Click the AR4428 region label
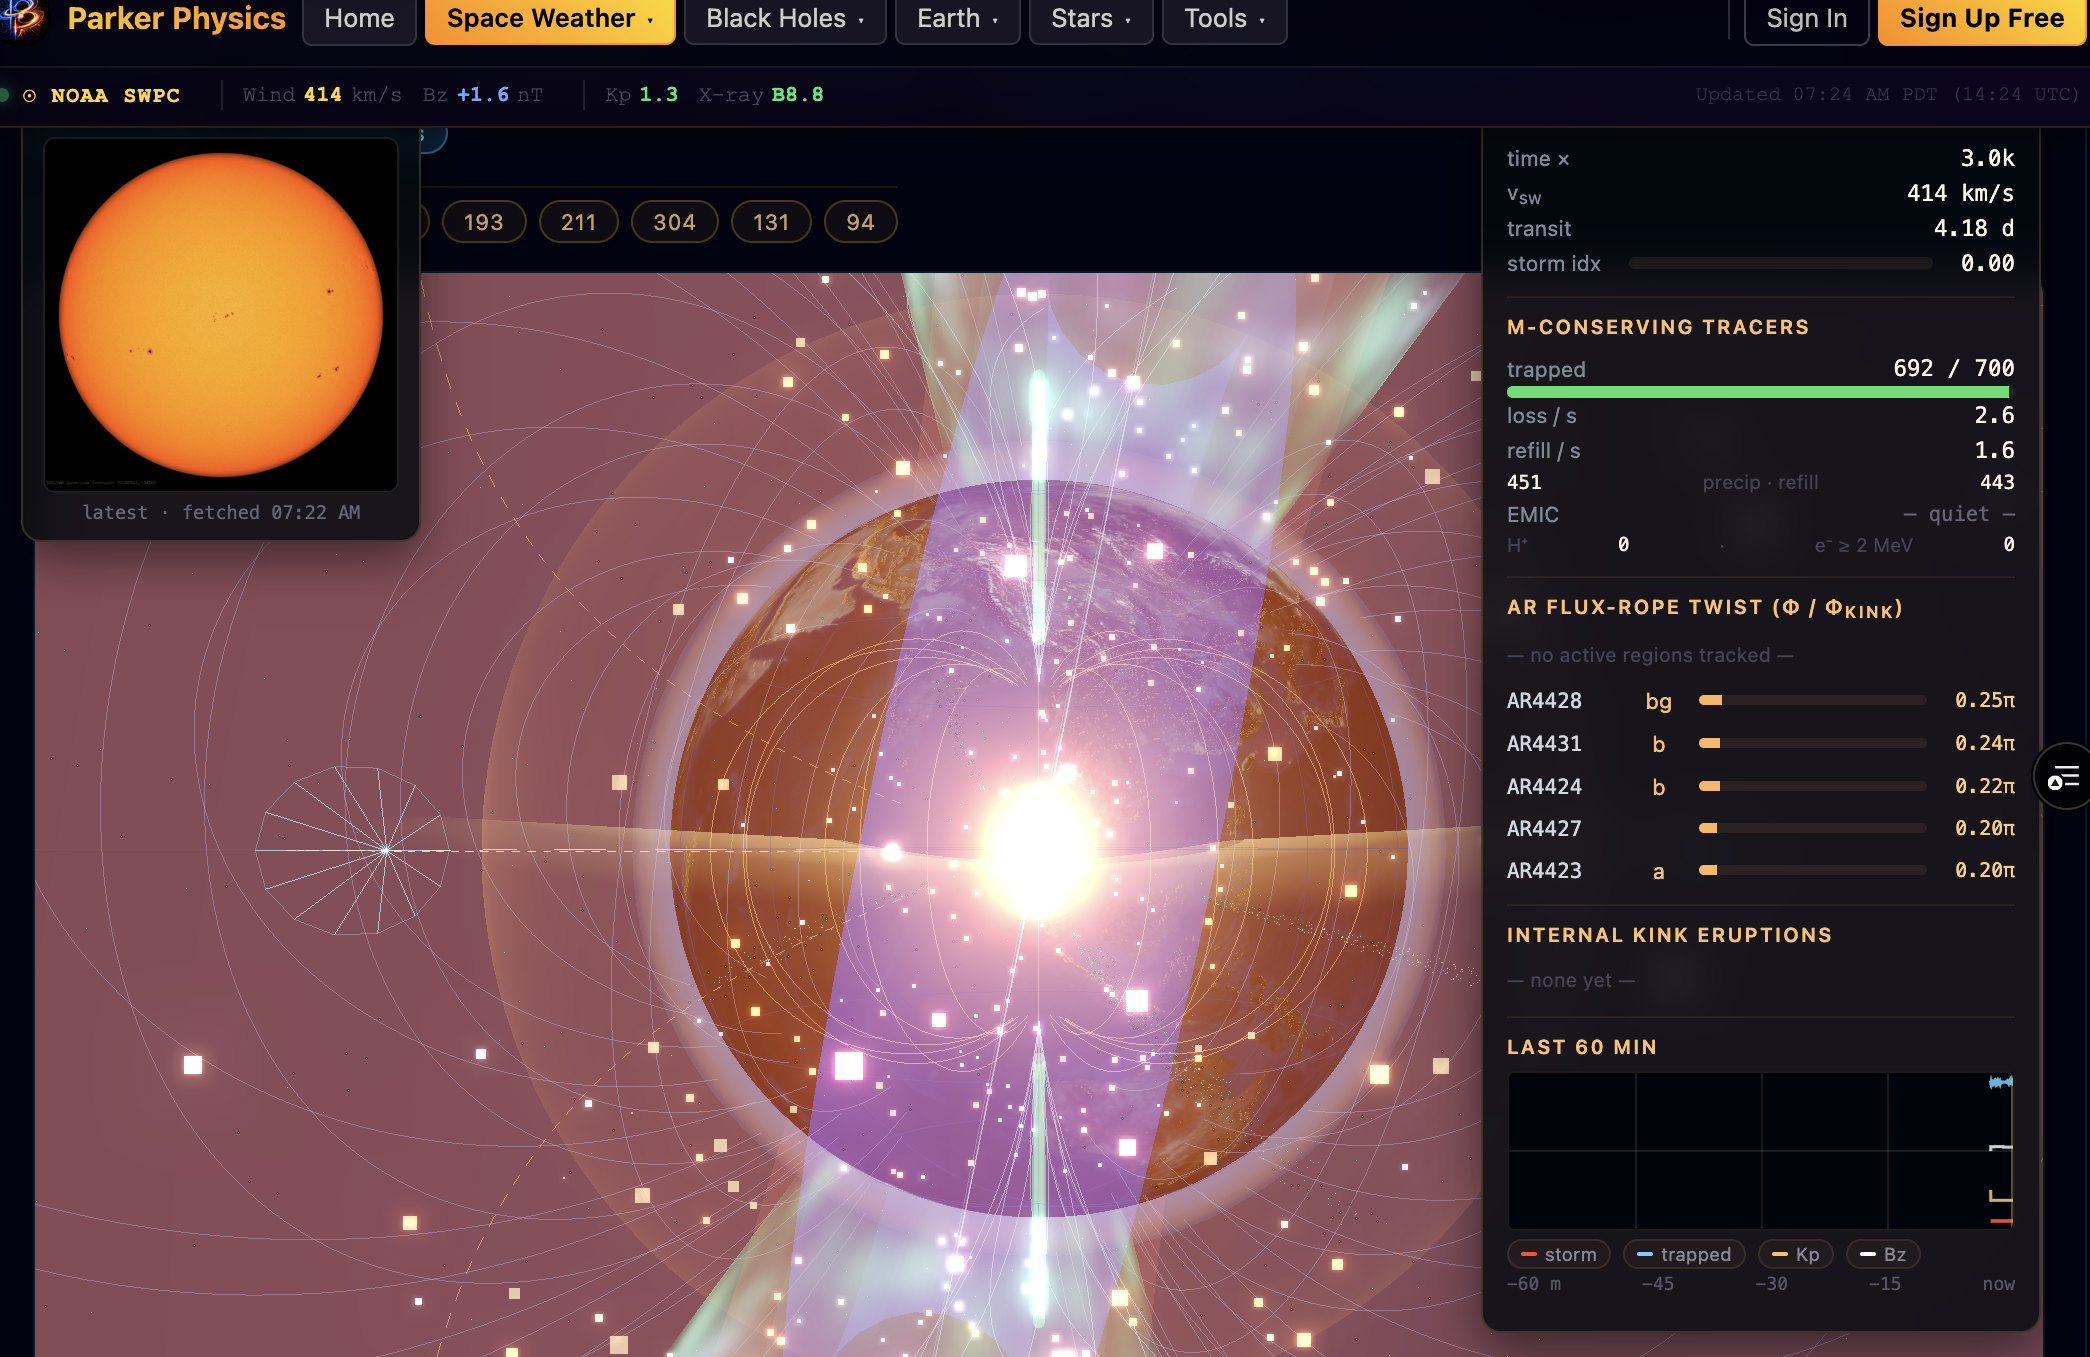 click(1544, 701)
